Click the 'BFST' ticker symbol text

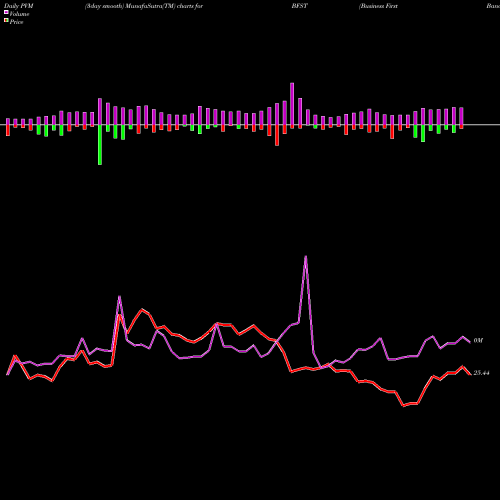pyautogui.click(x=300, y=6)
